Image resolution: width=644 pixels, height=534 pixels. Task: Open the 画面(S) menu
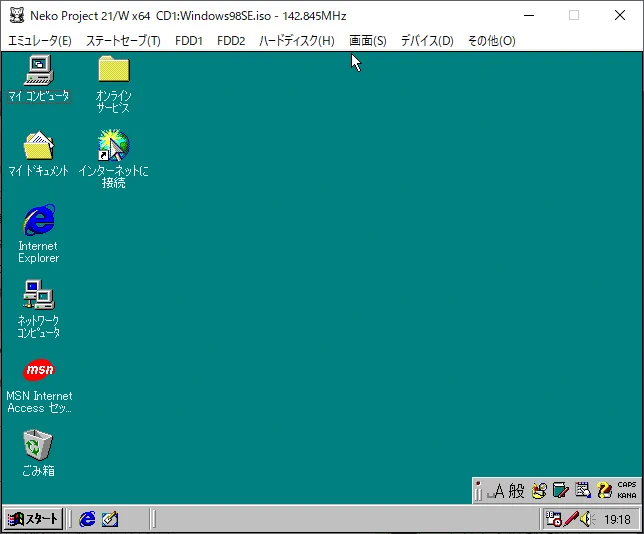tap(368, 41)
